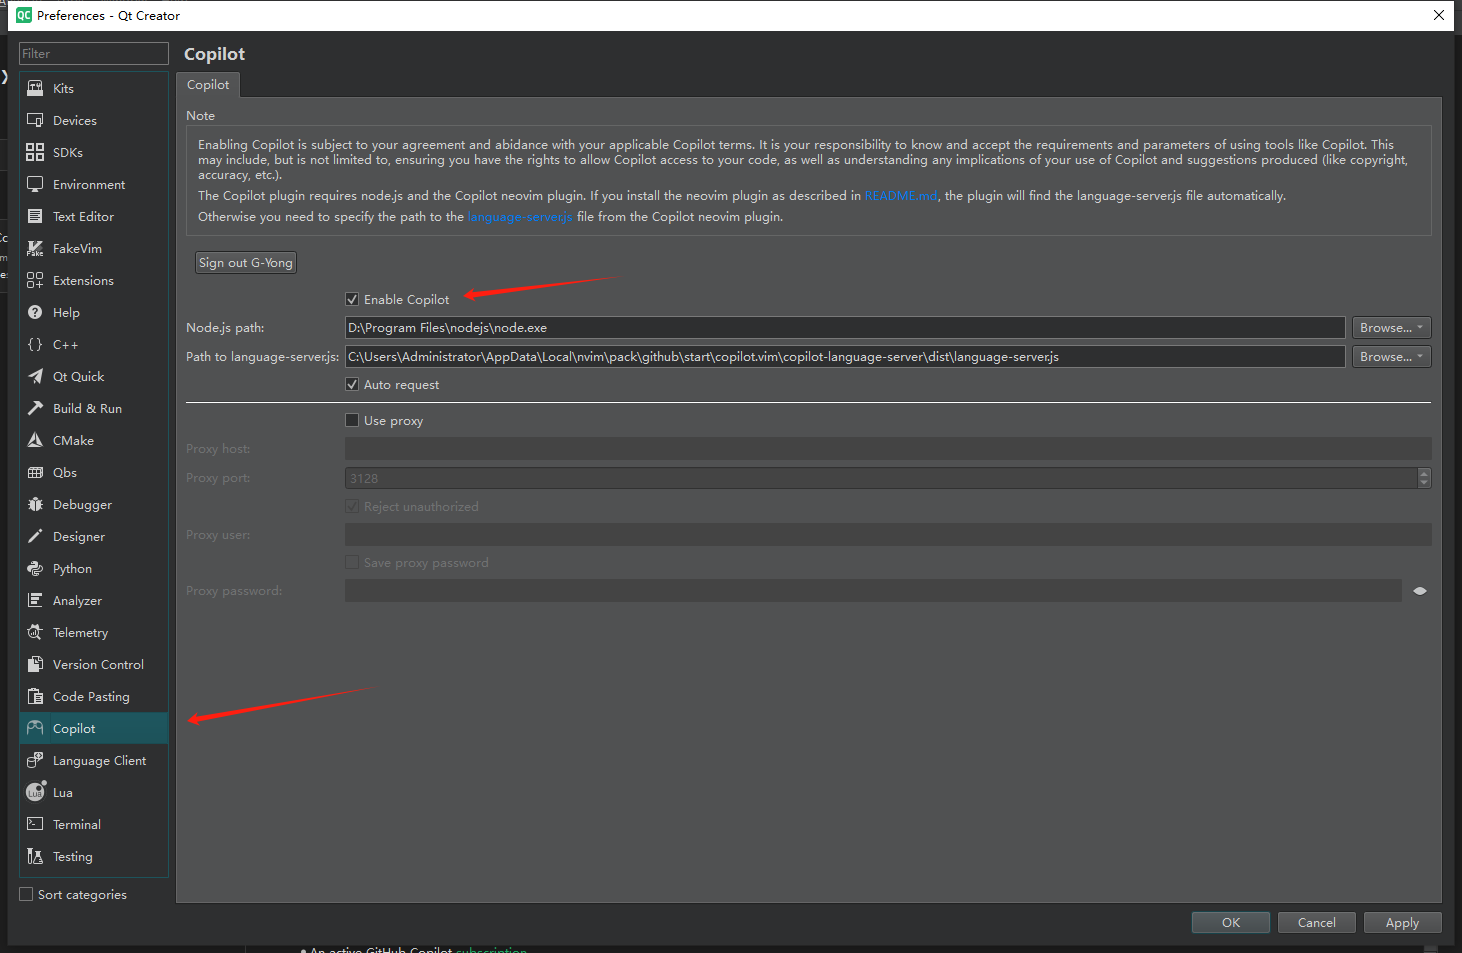Click Path to language-server.js input field
Screen dimensions: 1462x953
[845, 356]
